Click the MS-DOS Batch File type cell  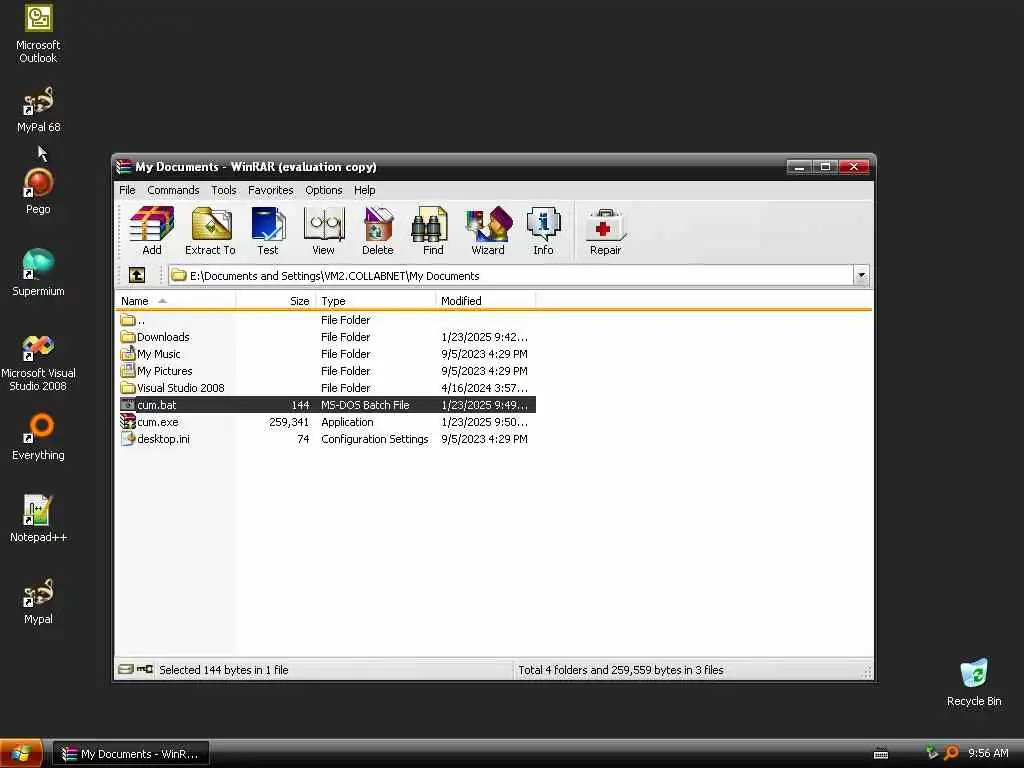coord(365,405)
